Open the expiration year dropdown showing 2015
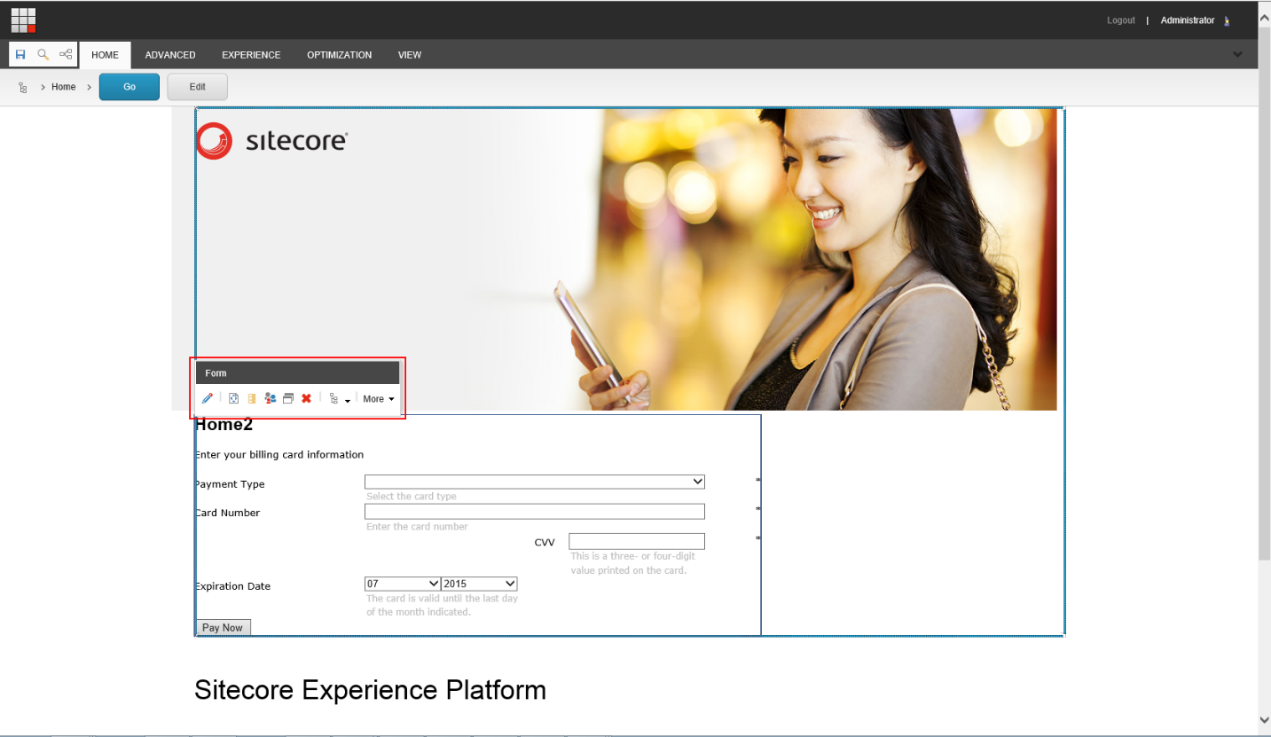 (x=479, y=584)
